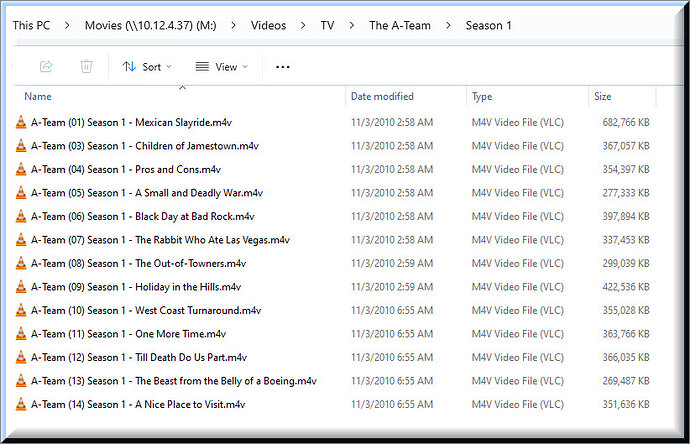This screenshot has height=444, width=690.
Task: Click the size value 397,894 KB
Action: pyautogui.click(x=626, y=216)
